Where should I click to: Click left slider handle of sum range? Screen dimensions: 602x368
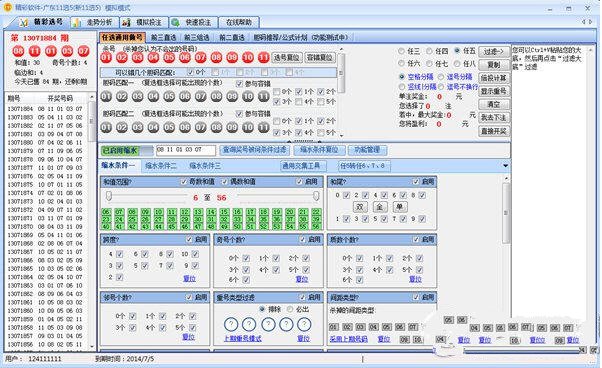click(x=109, y=196)
